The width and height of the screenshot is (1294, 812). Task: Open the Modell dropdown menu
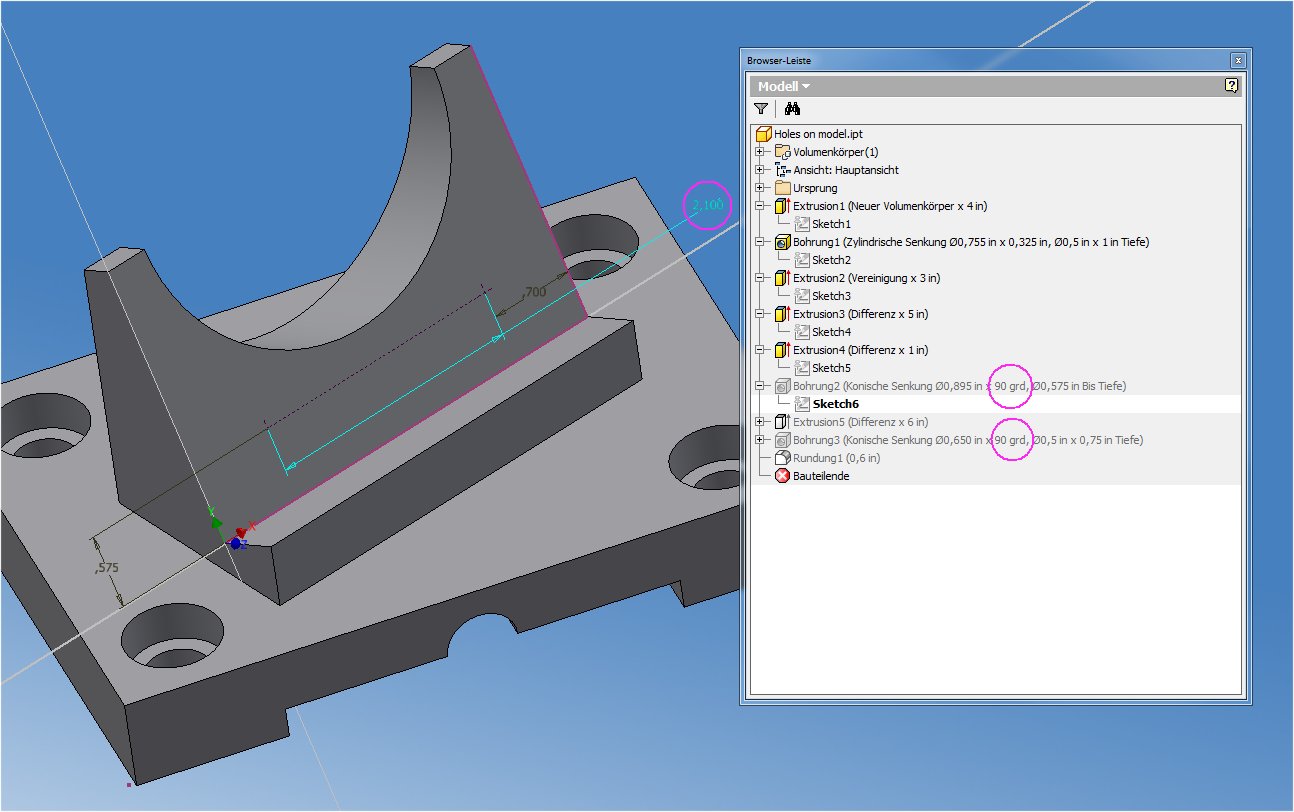(784, 87)
